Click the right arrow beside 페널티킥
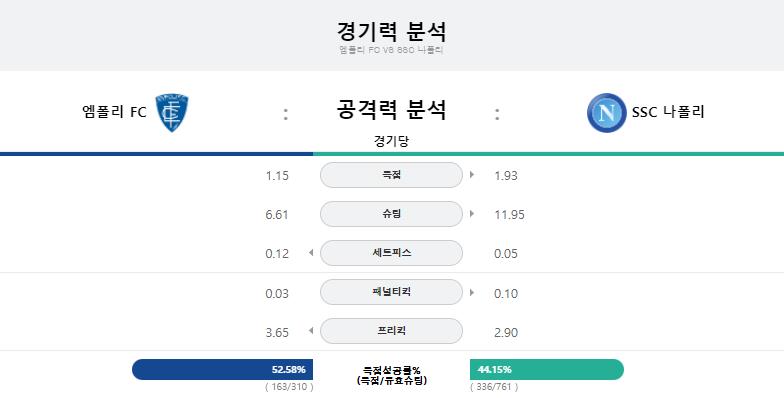Screen dimensions: 784x398 point(472,292)
